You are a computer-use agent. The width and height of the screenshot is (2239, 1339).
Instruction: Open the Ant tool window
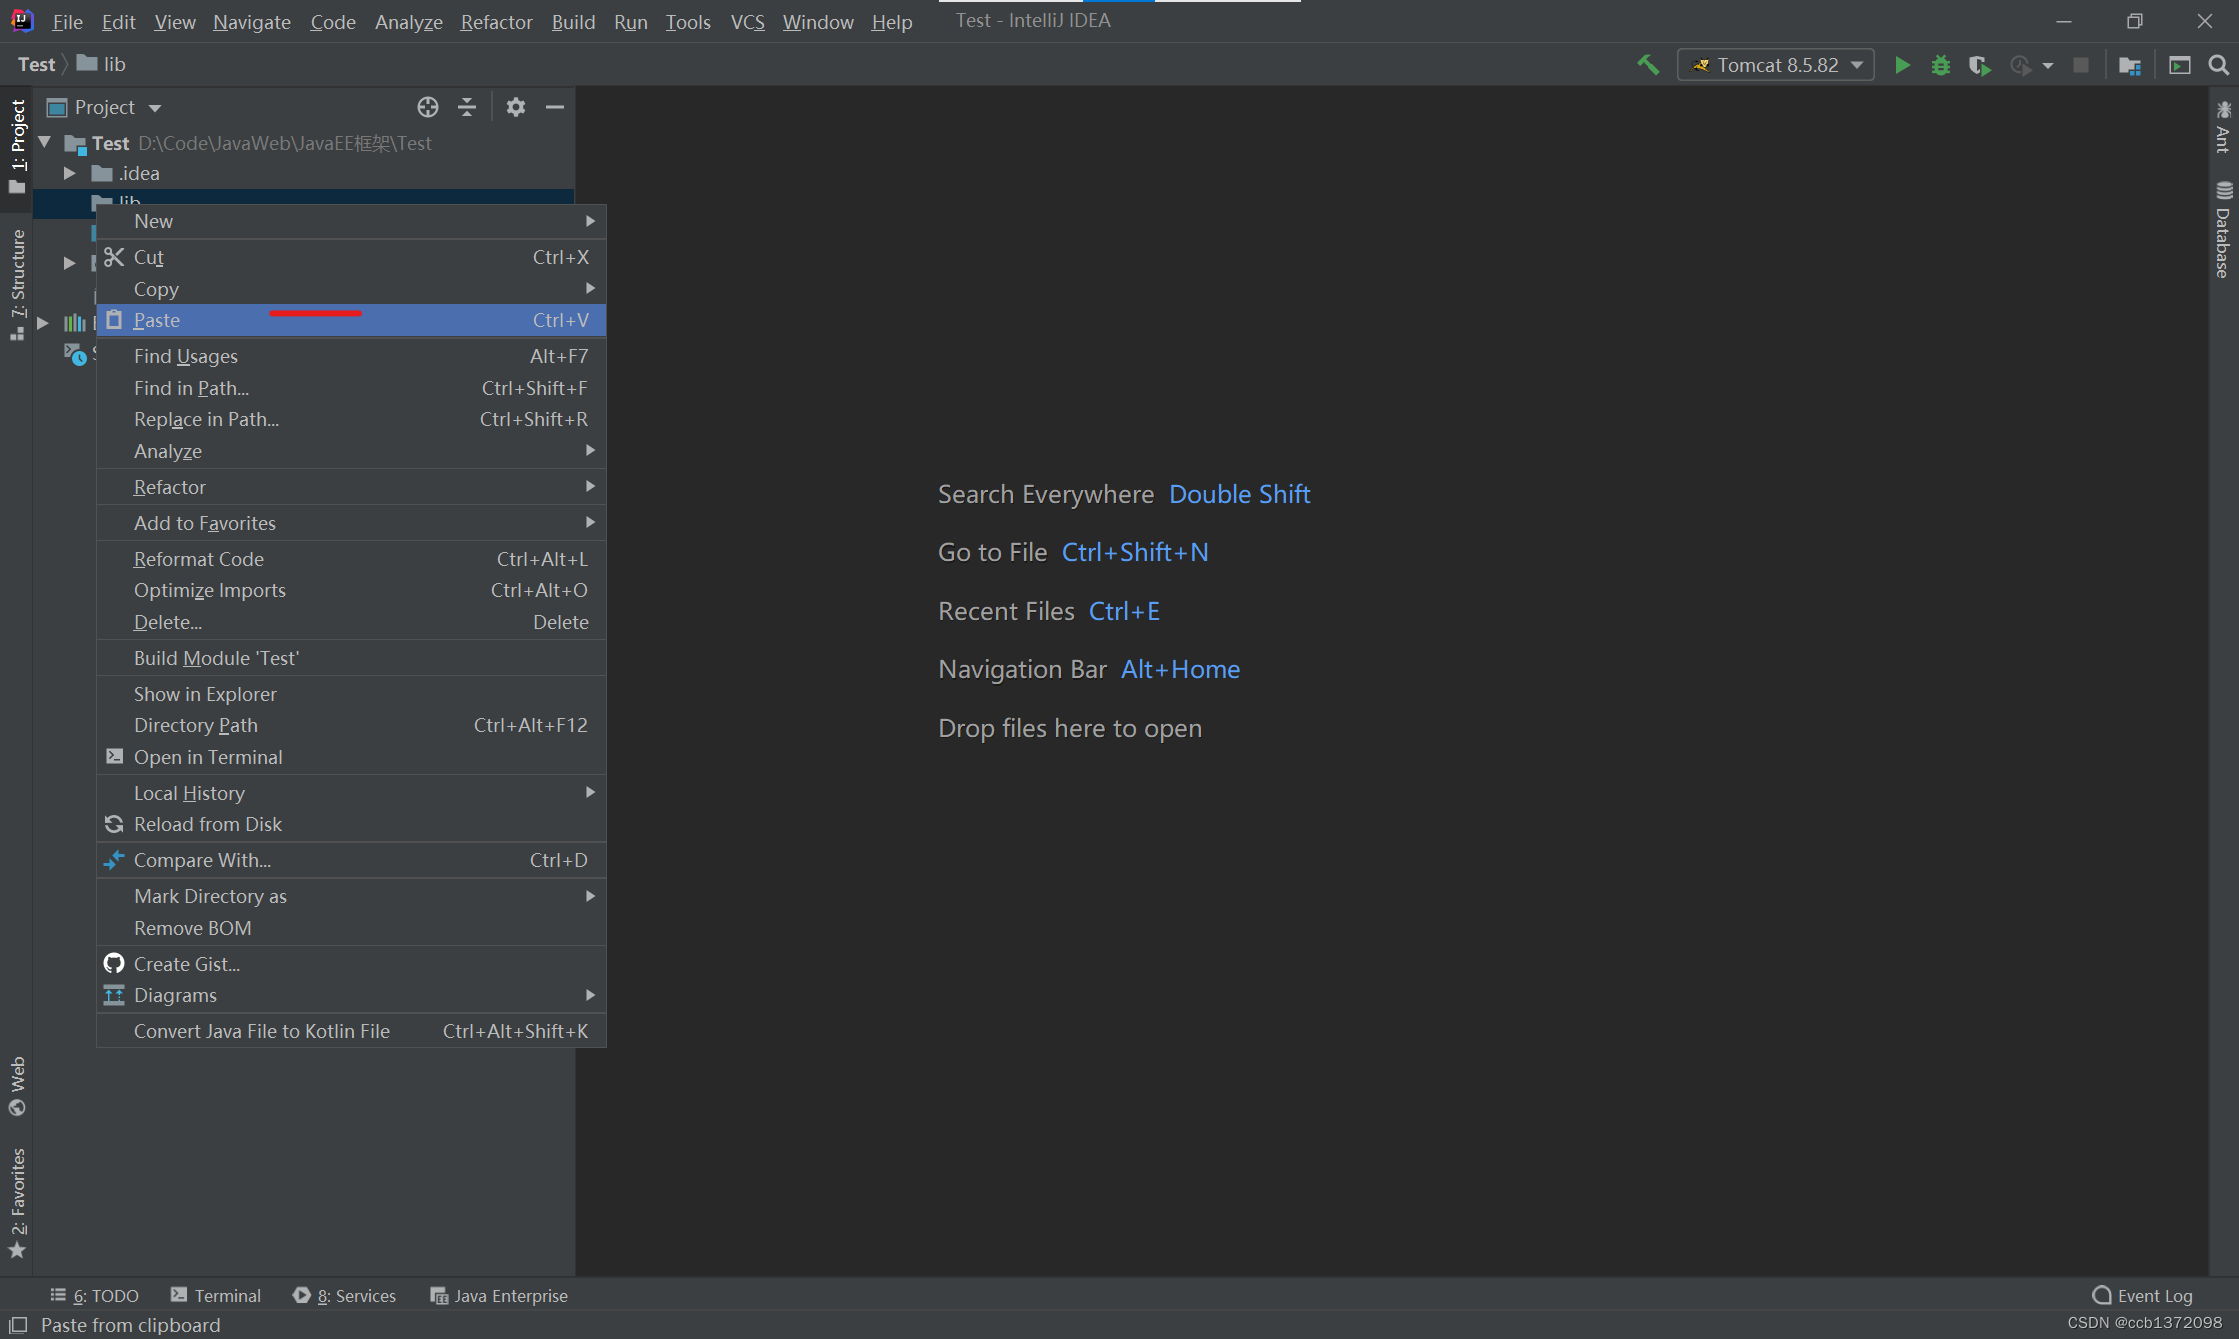pos(2223,127)
